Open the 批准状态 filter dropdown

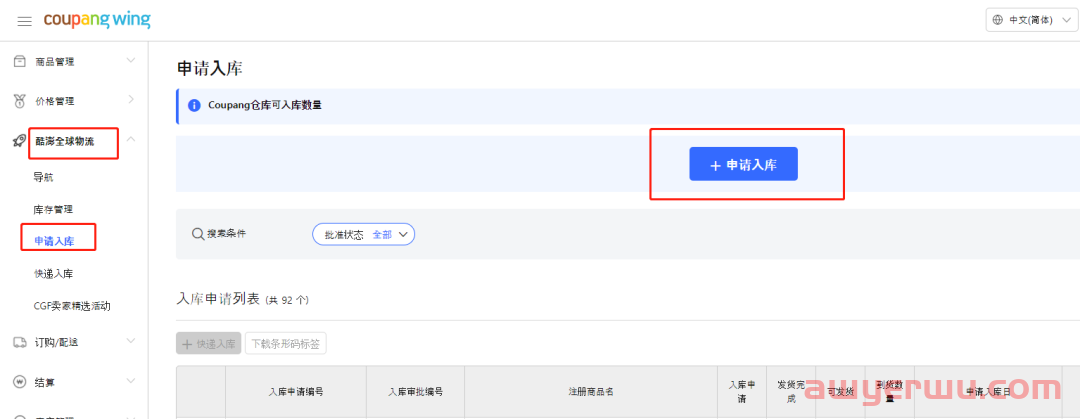click(x=363, y=234)
